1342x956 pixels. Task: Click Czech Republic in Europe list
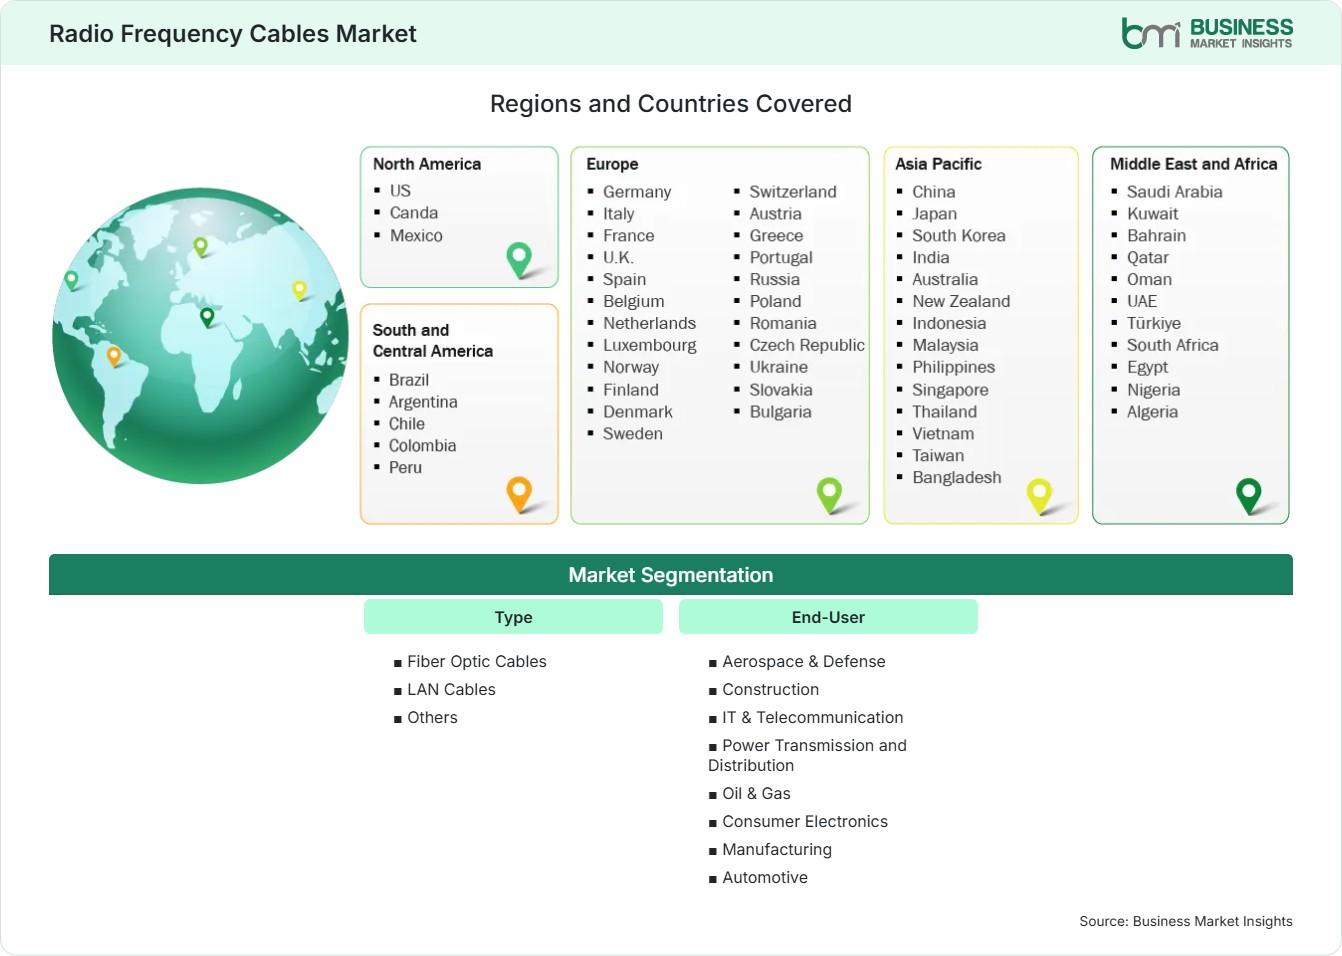pos(807,345)
